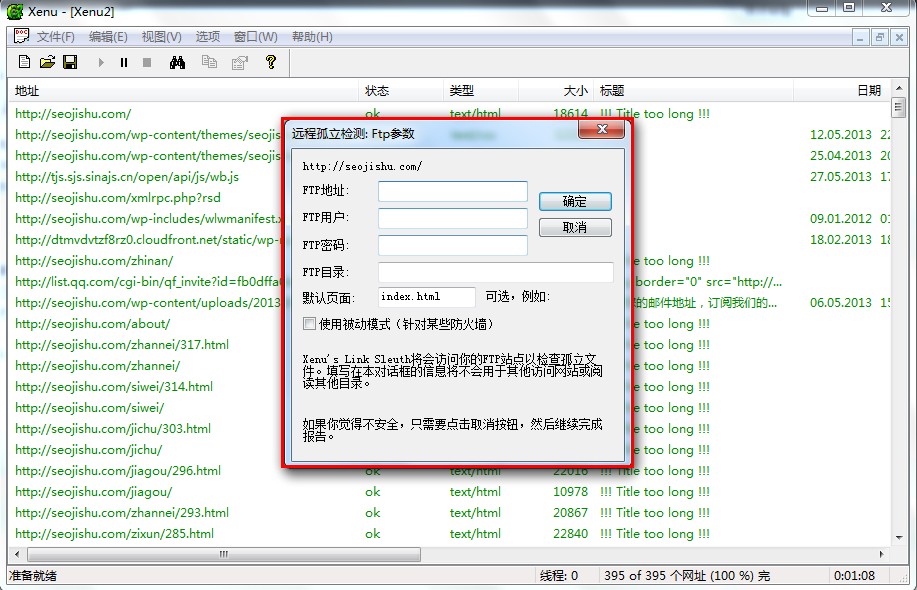Open the Help question mark icon
Image resolution: width=917 pixels, height=590 pixels.
click(x=270, y=62)
